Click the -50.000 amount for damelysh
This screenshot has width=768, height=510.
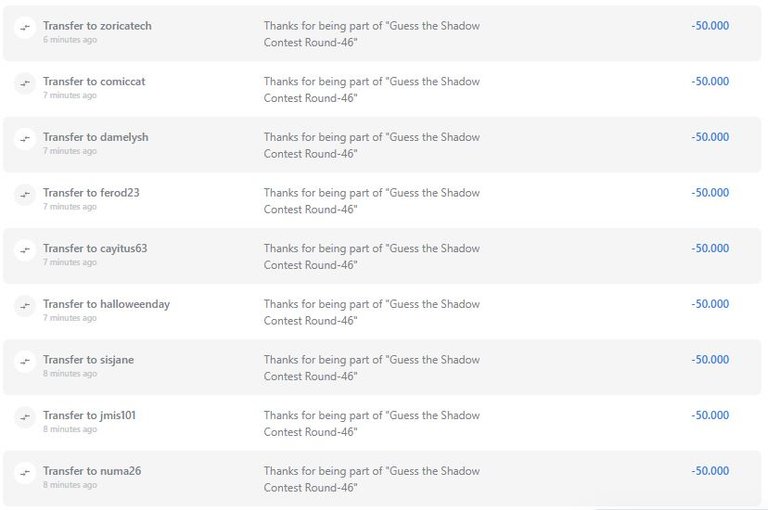click(710, 137)
